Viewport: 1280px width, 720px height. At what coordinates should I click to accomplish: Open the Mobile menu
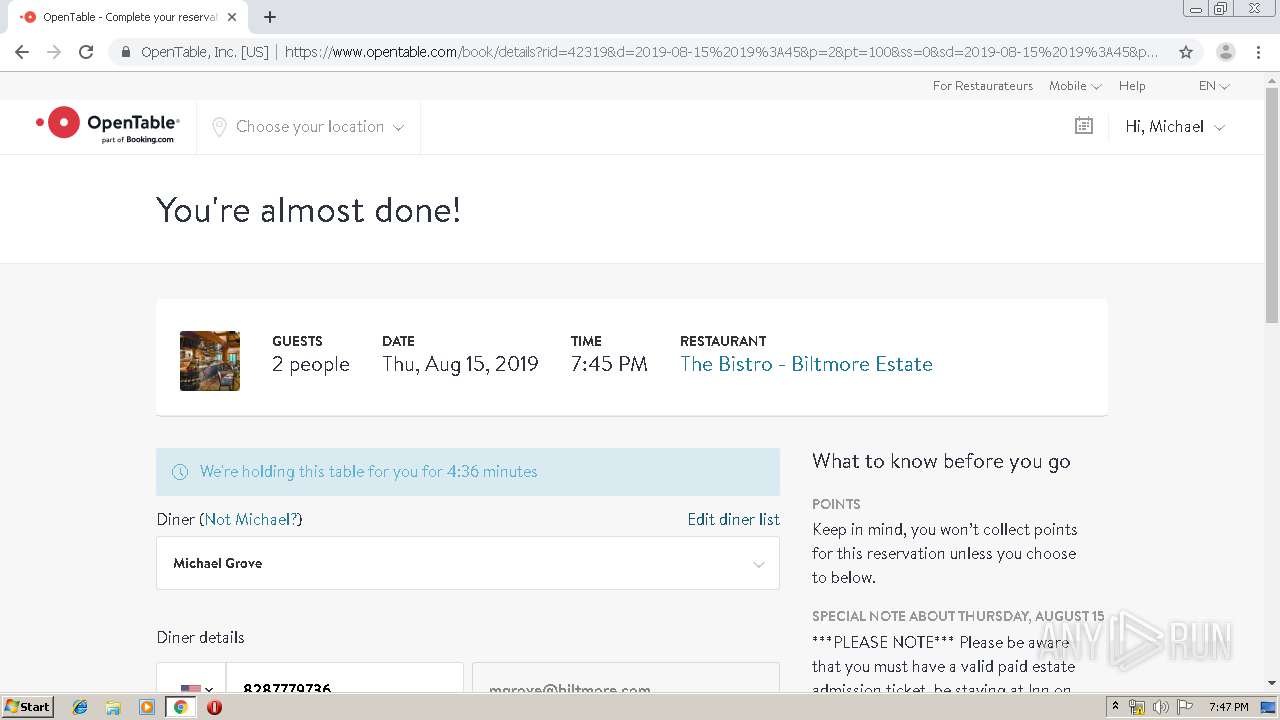1074,86
